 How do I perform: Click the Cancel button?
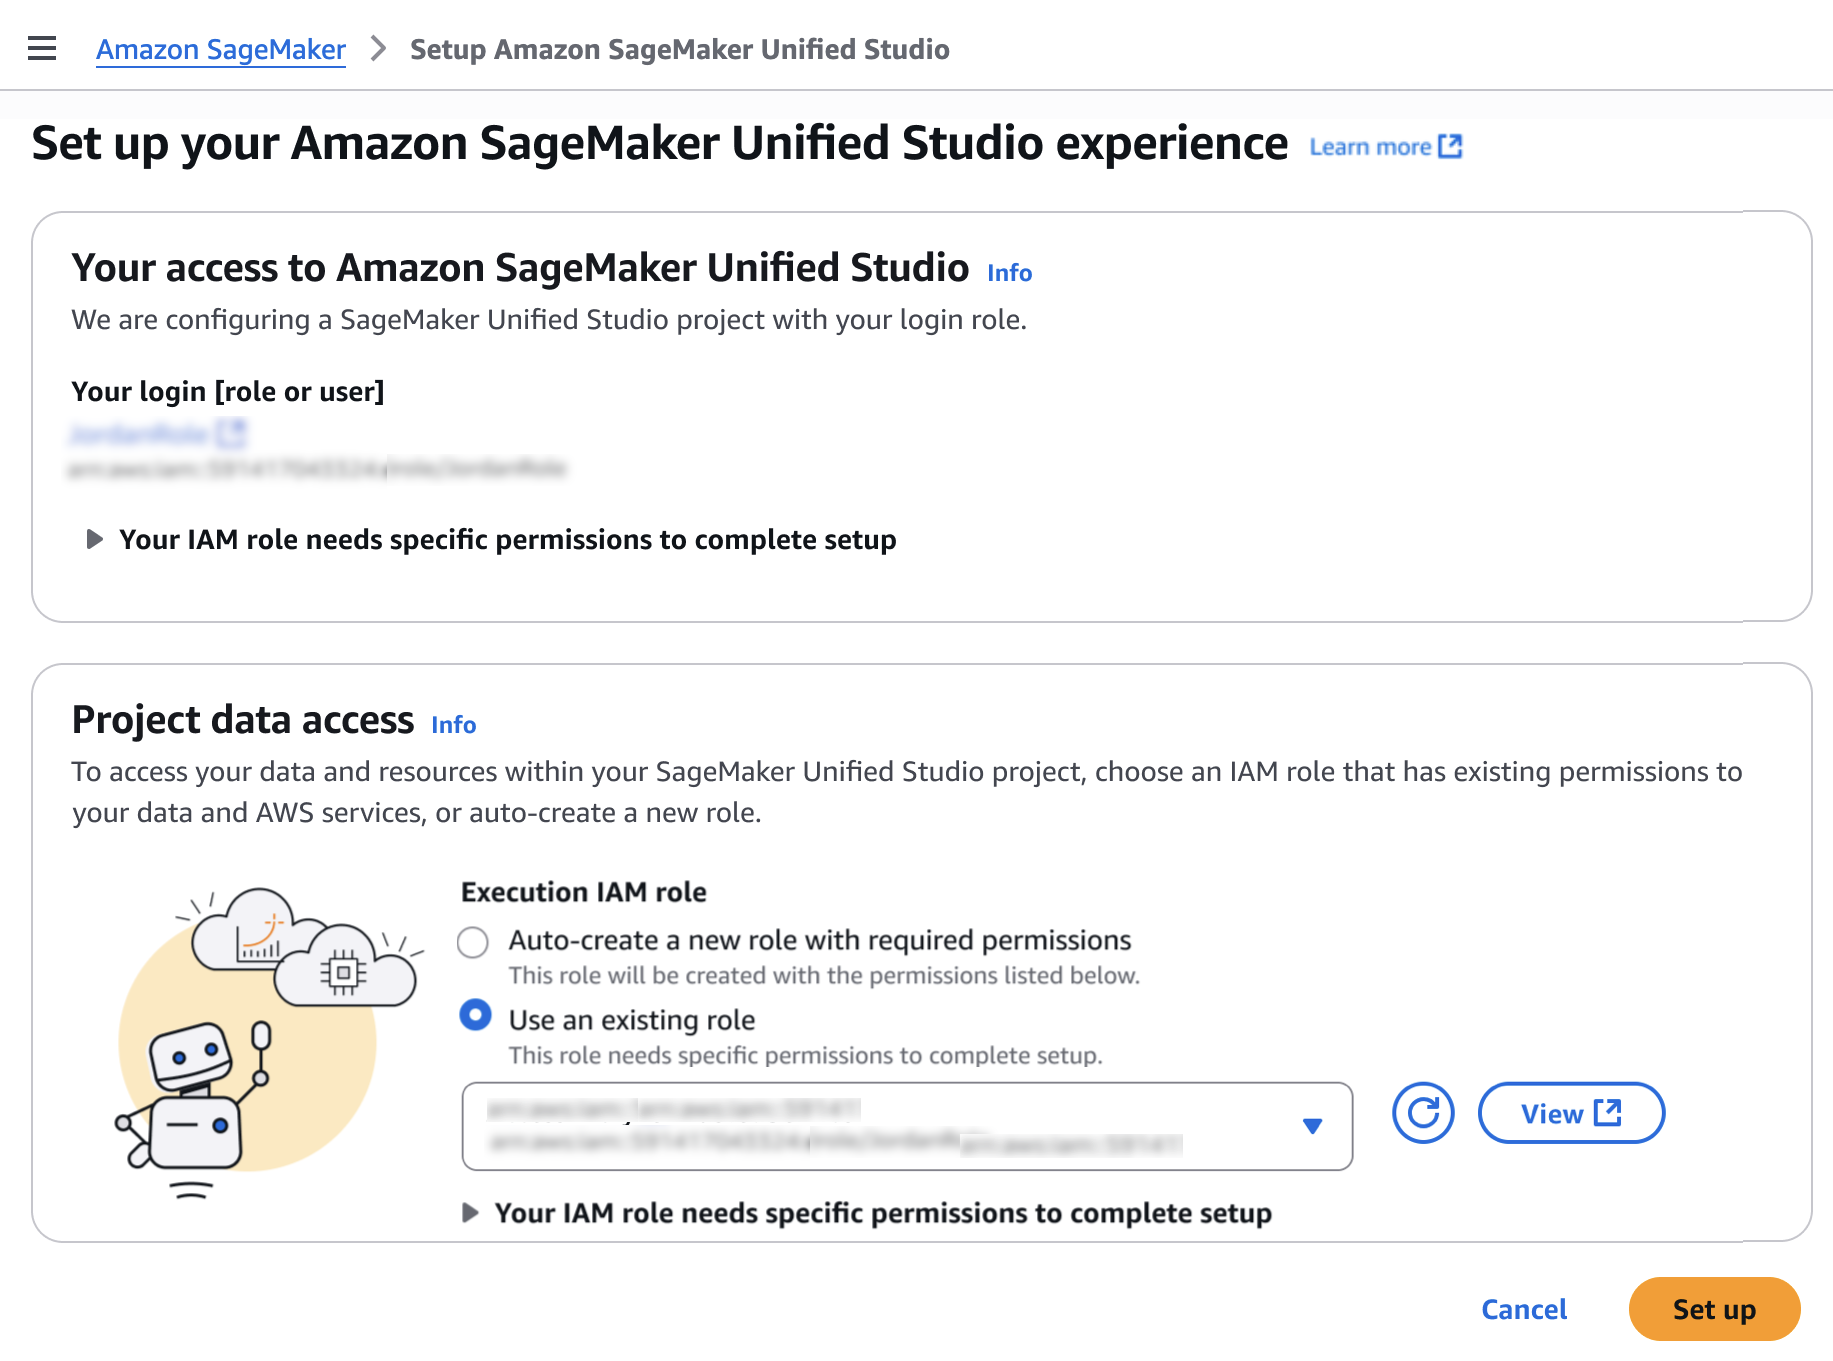pos(1524,1309)
